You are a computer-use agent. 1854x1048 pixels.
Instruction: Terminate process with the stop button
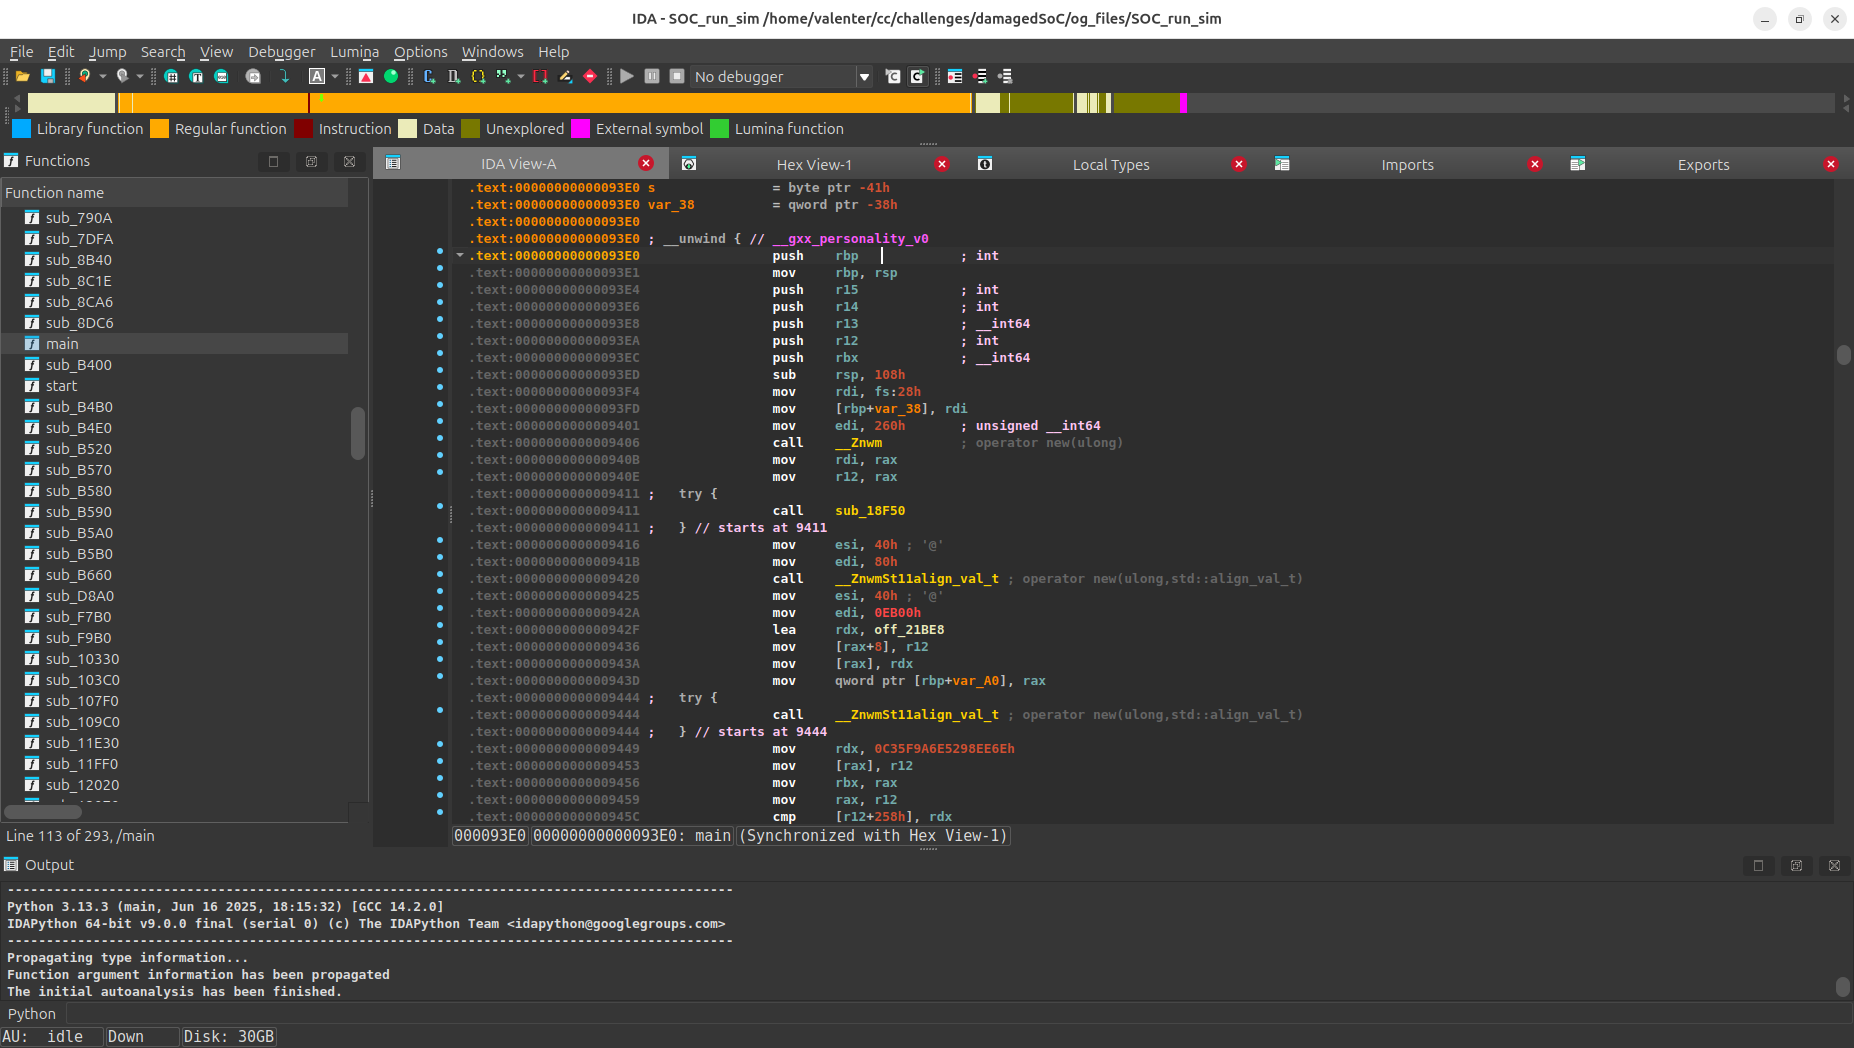click(677, 76)
